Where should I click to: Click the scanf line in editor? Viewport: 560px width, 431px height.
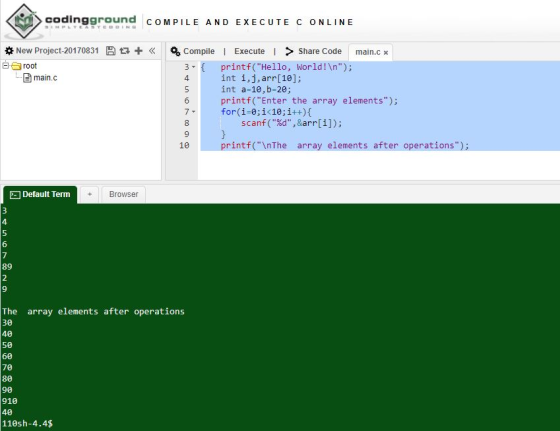tap(291, 123)
